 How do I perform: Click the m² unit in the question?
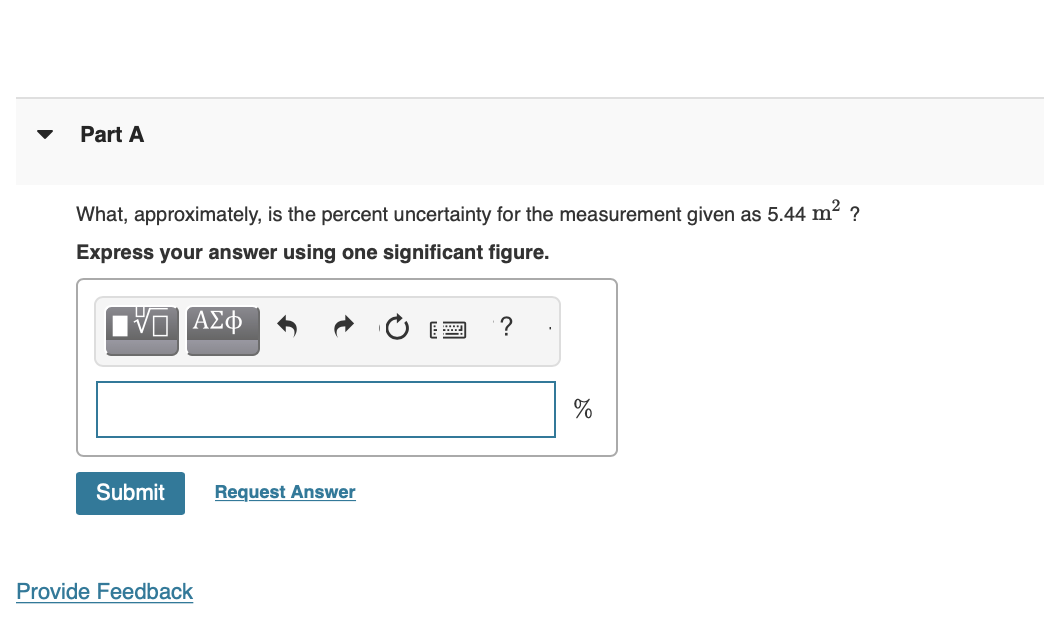[x=826, y=211]
